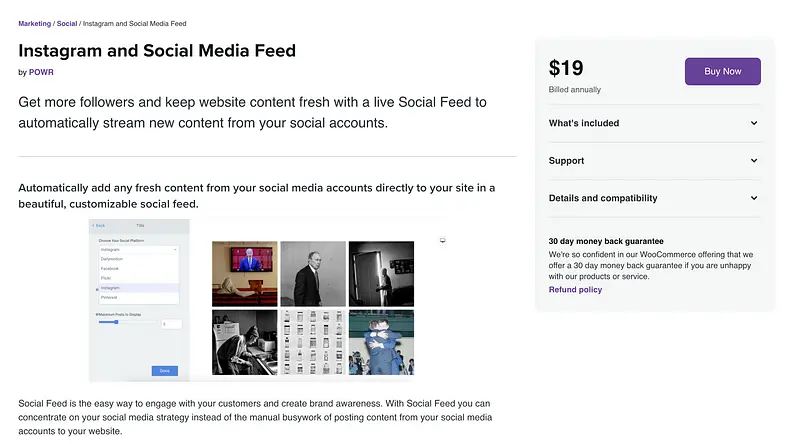Open the man in suit photo
This screenshot has width=799, height=444.
click(313, 273)
